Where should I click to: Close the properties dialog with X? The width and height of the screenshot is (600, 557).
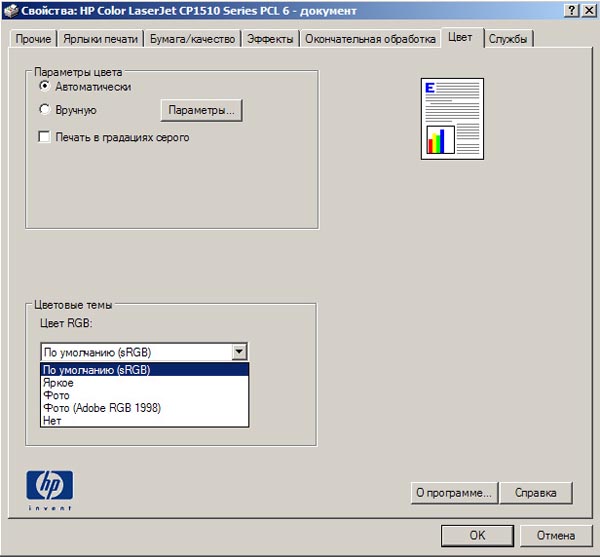tap(589, 10)
